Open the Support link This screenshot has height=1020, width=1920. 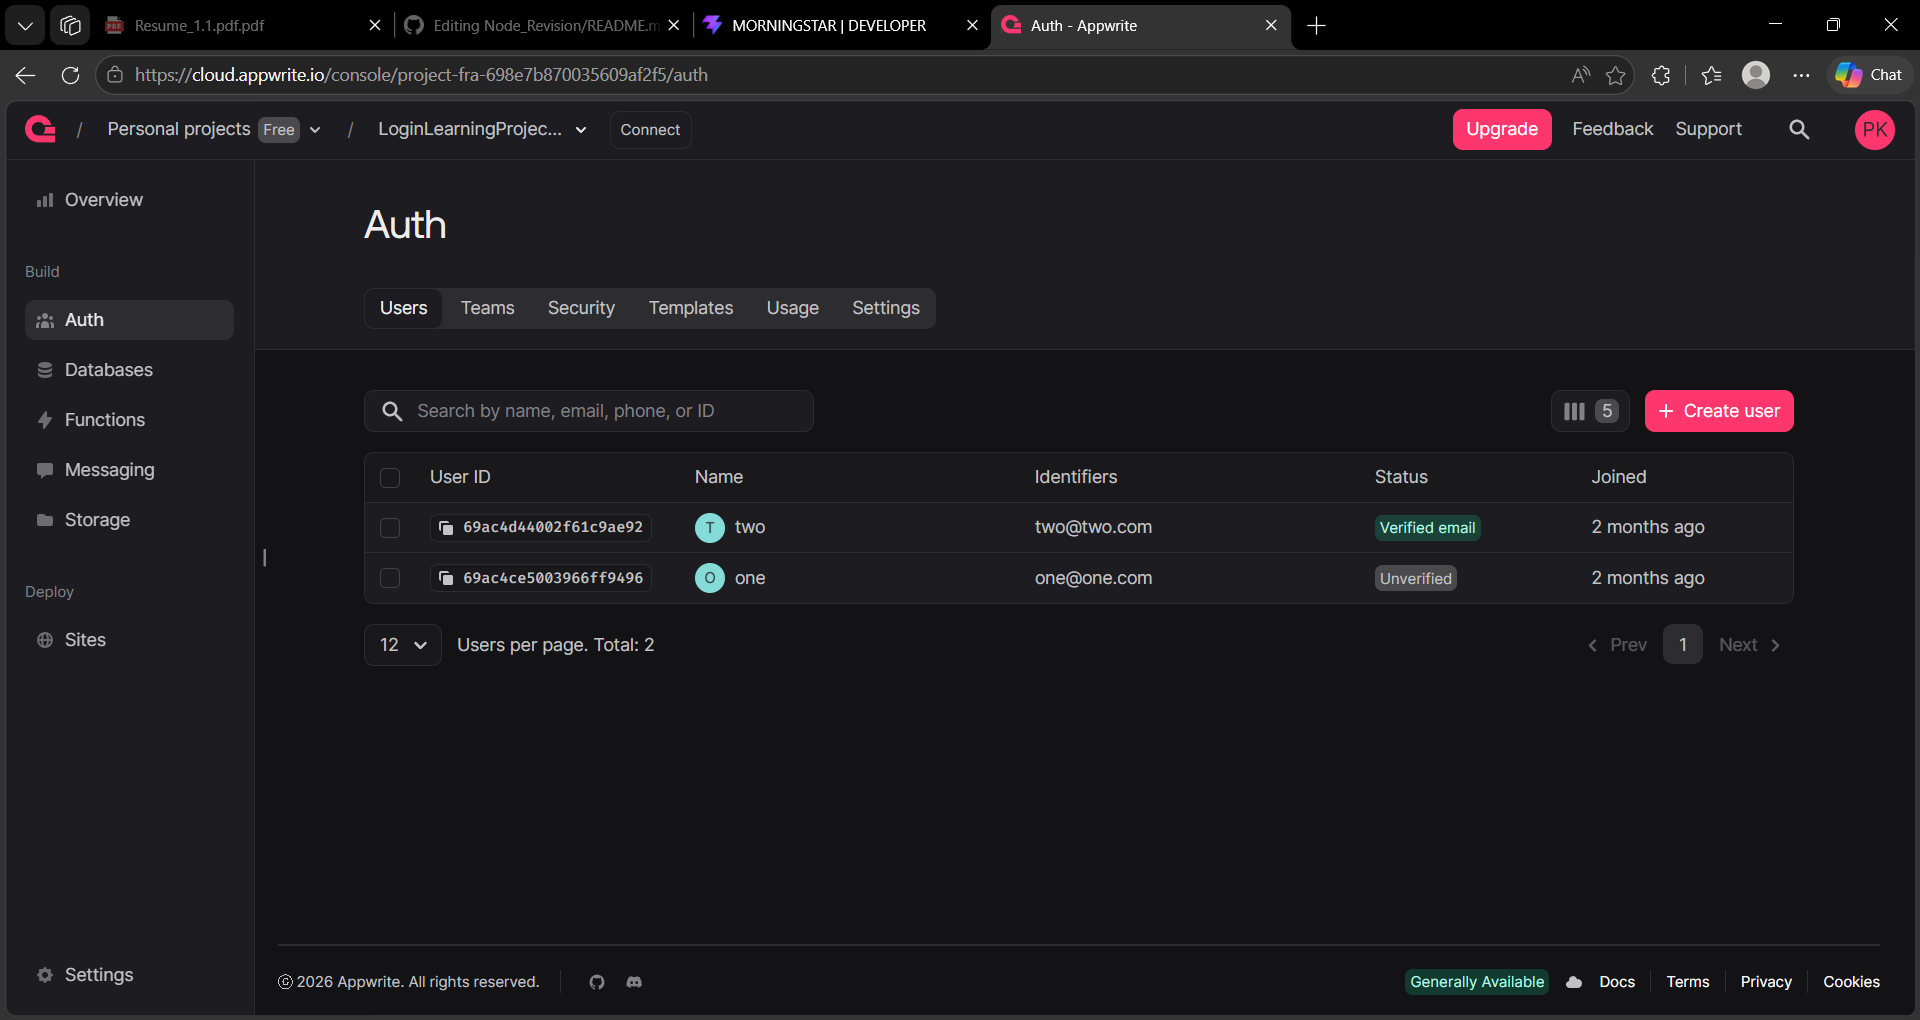[1708, 129]
